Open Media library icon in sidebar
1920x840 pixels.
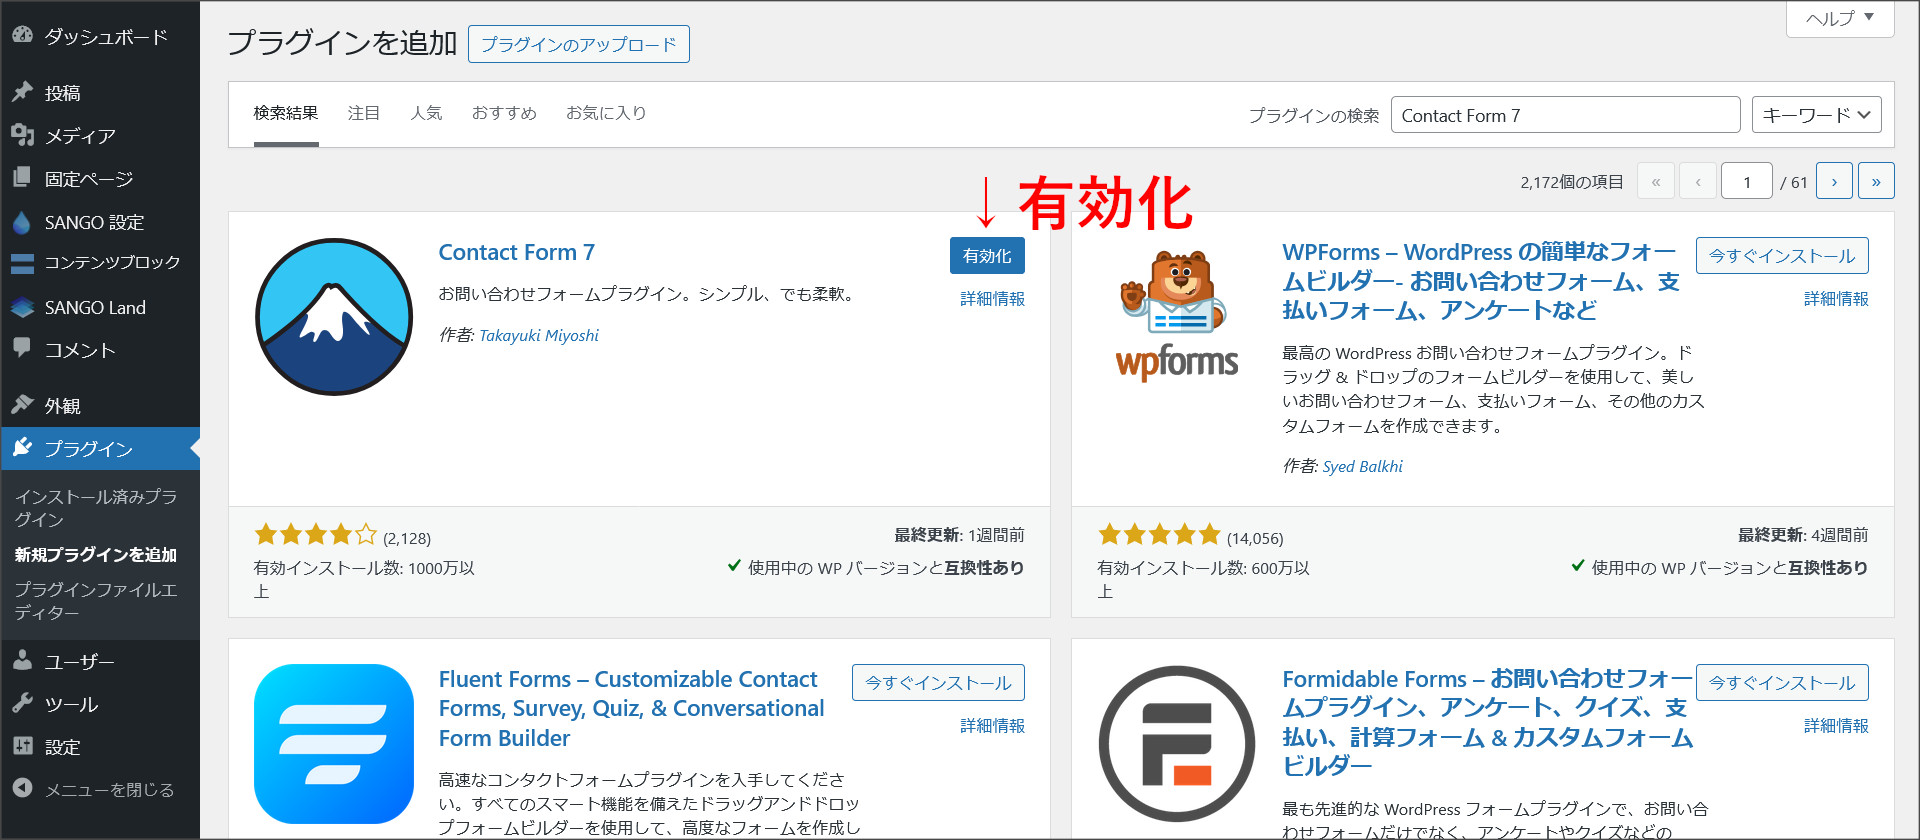tap(22, 135)
